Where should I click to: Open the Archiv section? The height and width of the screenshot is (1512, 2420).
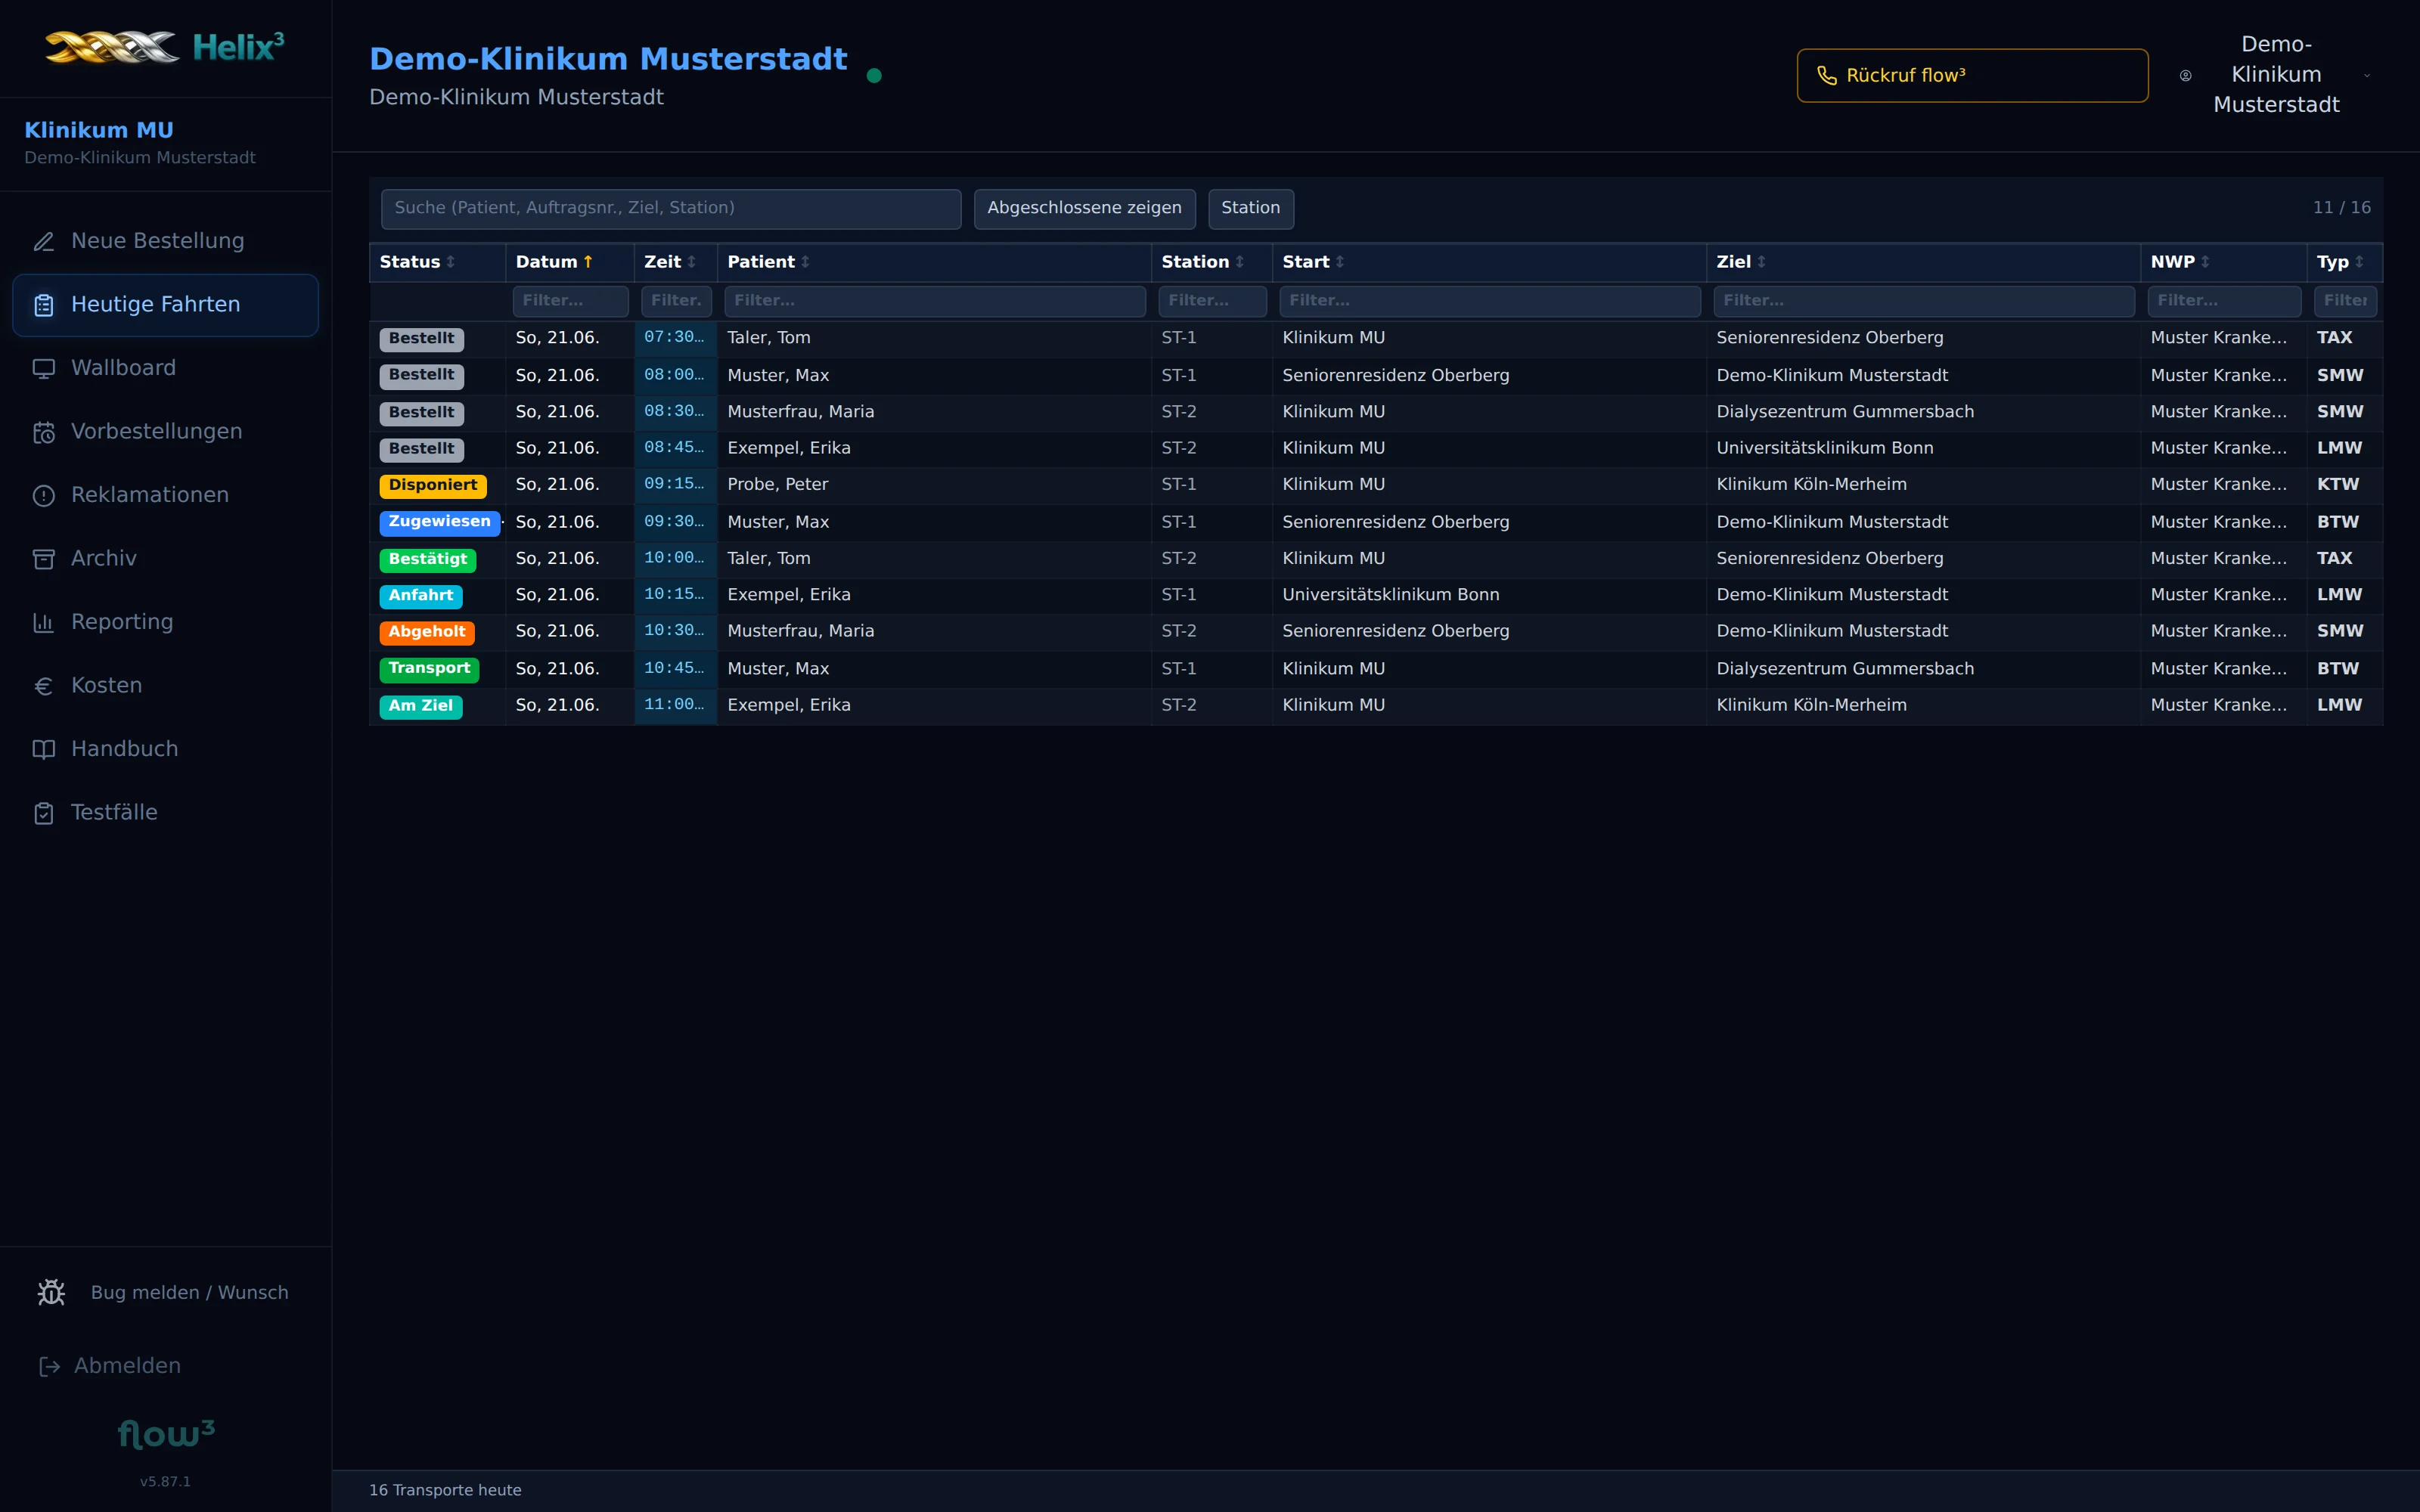pyautogui.click(x=165, y=559)
